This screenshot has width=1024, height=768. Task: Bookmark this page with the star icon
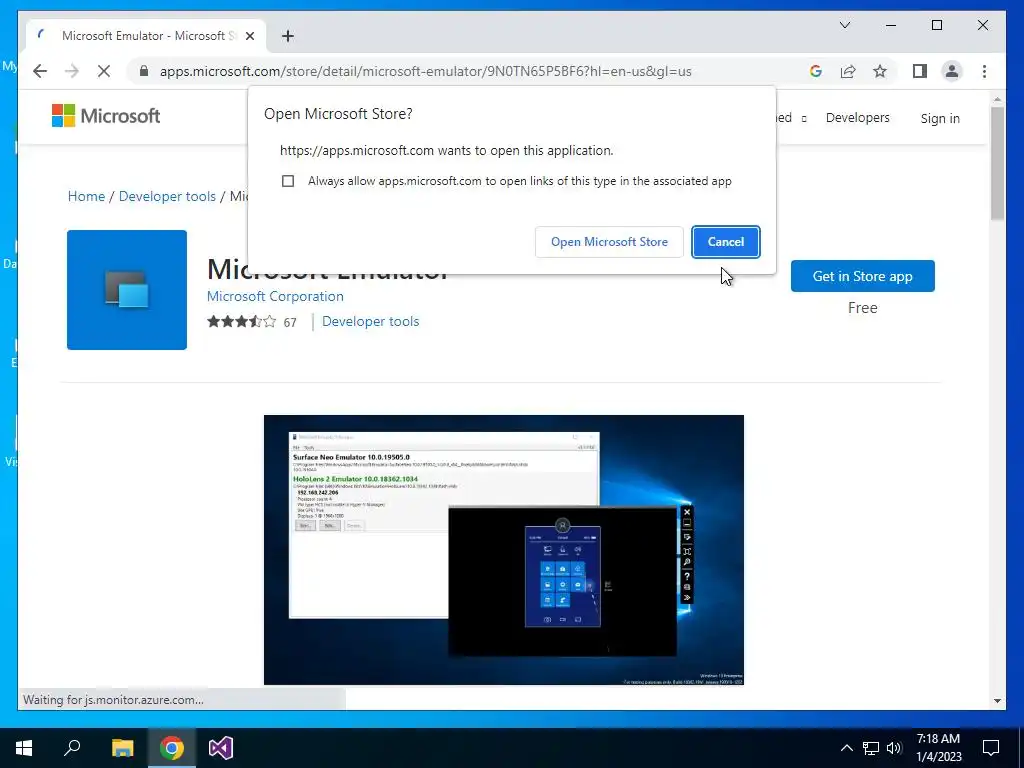[x=880, y=71]
